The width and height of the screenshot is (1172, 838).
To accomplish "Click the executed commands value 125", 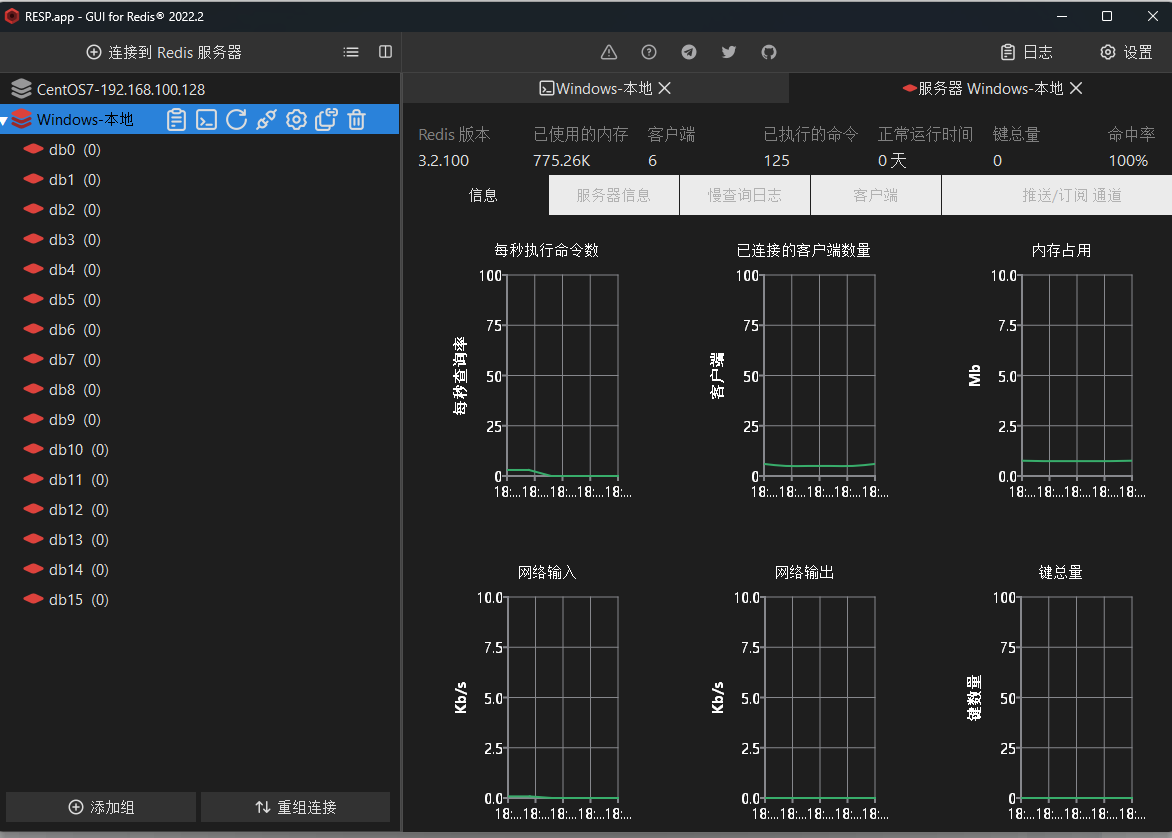I will [776, 161].
